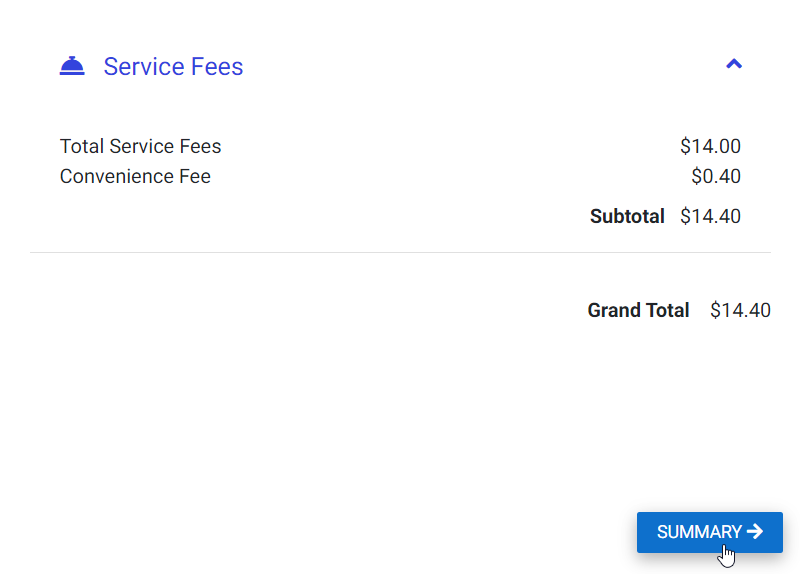Click the Grand Total $14.40 amount
800x574 pixels.
(x=740, y=310)
